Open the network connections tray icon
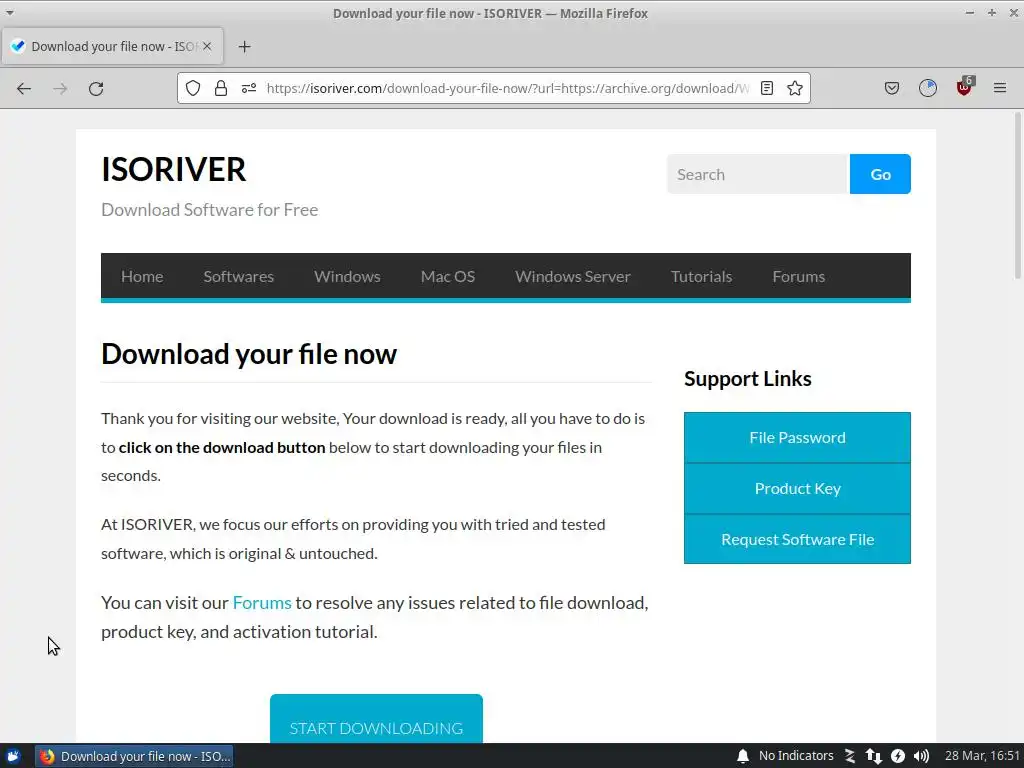This screenshot has width=1024, height=768. pyautogui.click(x=874, y=756)
